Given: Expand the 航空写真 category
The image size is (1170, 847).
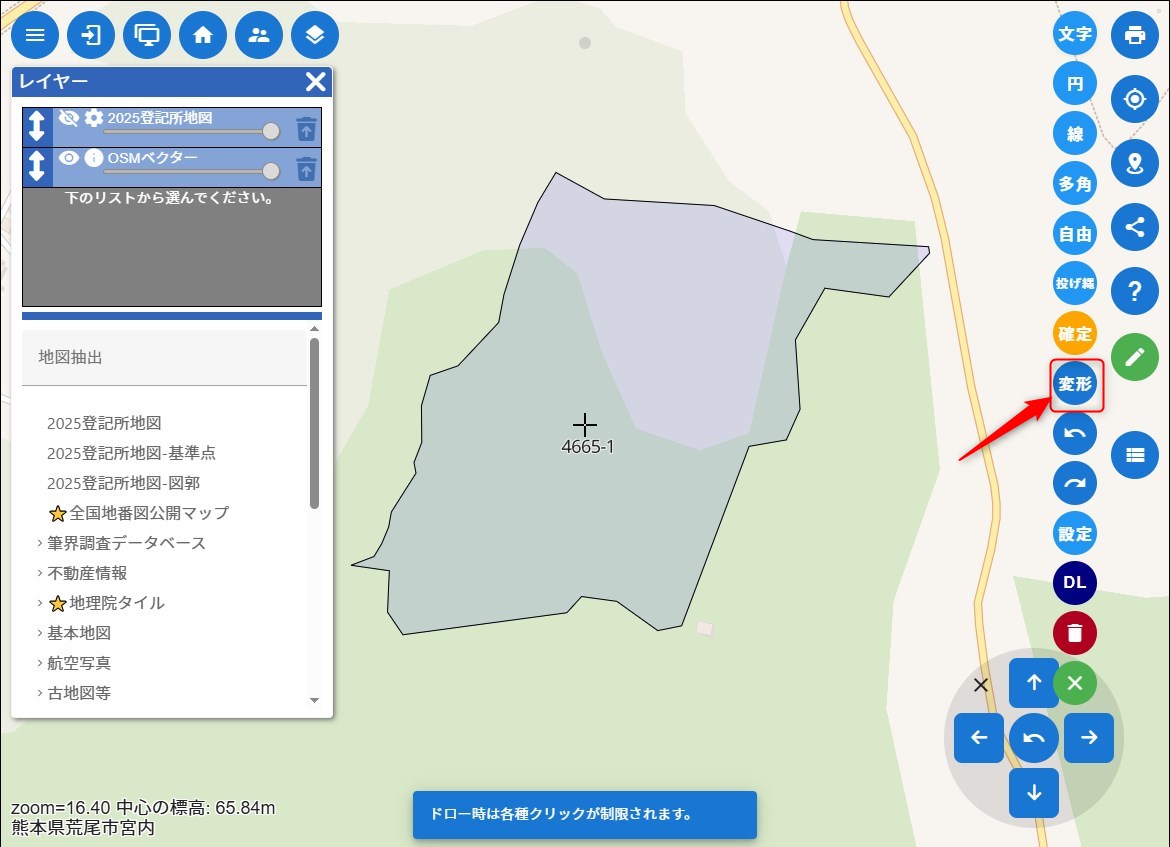Looking at the screenshot, I should (x=79, y=663).
